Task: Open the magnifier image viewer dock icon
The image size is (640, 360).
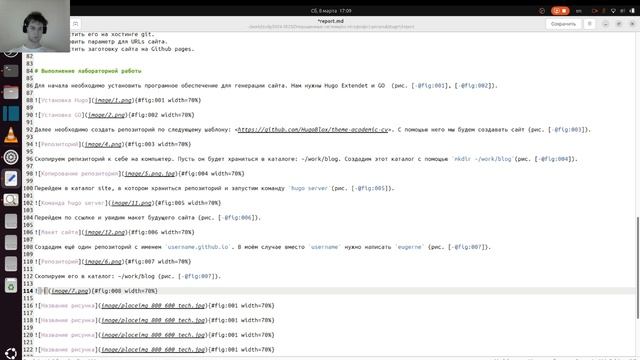Action: pos(11,200)
